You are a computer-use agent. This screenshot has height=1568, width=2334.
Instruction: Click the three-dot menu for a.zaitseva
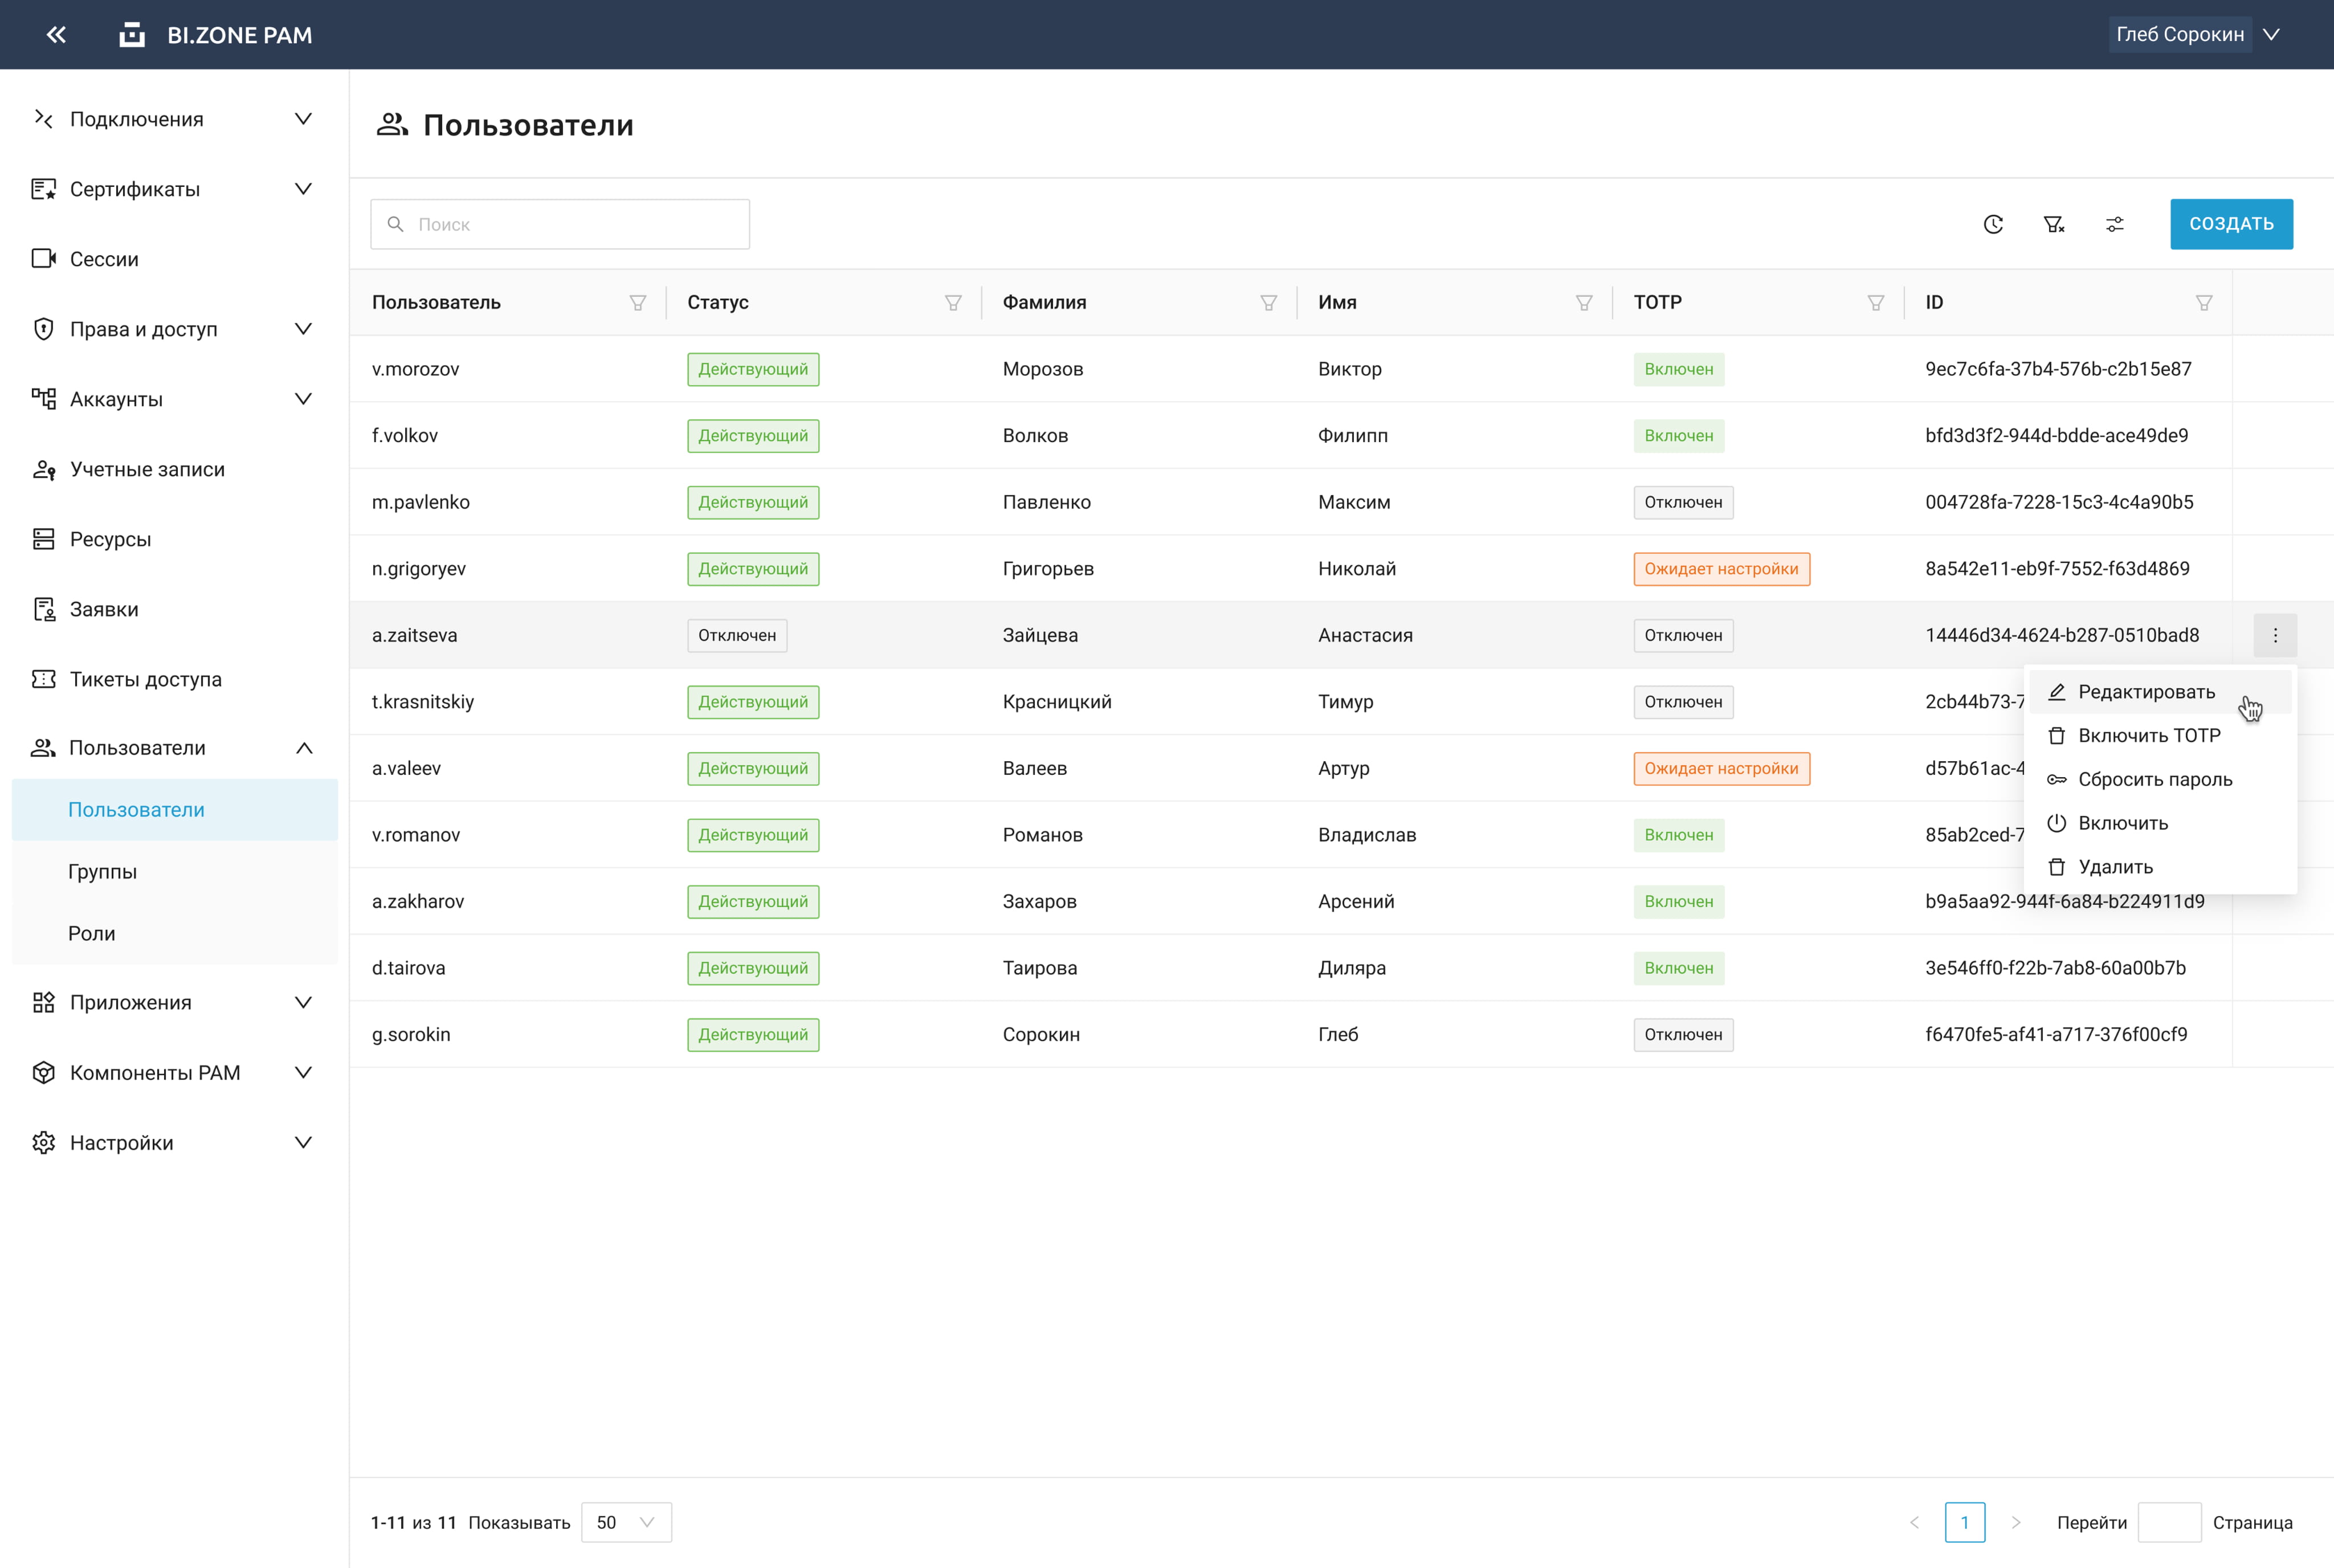click(x=2275, y=635)
